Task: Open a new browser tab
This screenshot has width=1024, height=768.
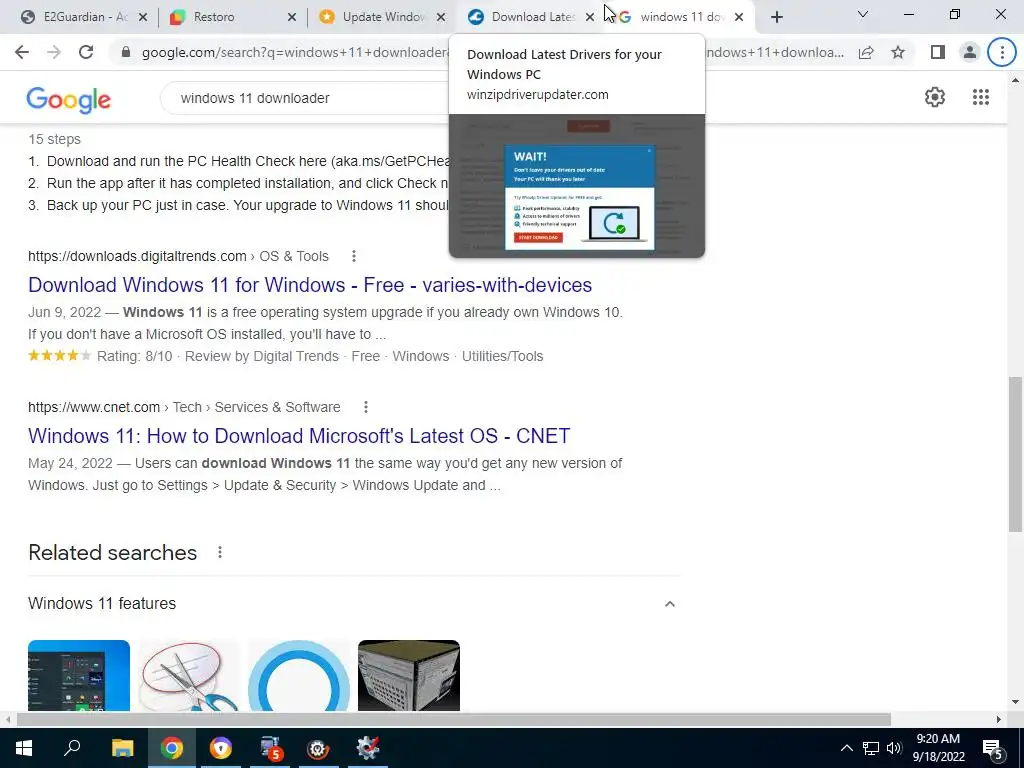Action: pyautogui.click(x=776, y=17)
